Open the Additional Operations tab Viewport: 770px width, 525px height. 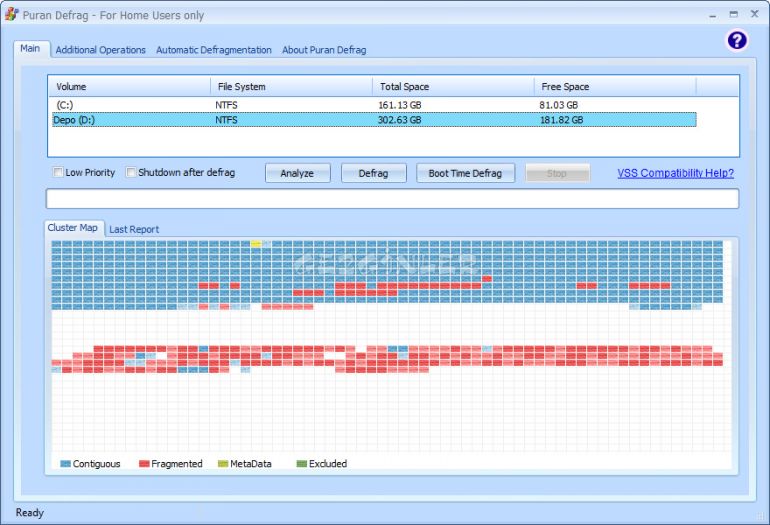pos(100,50)
